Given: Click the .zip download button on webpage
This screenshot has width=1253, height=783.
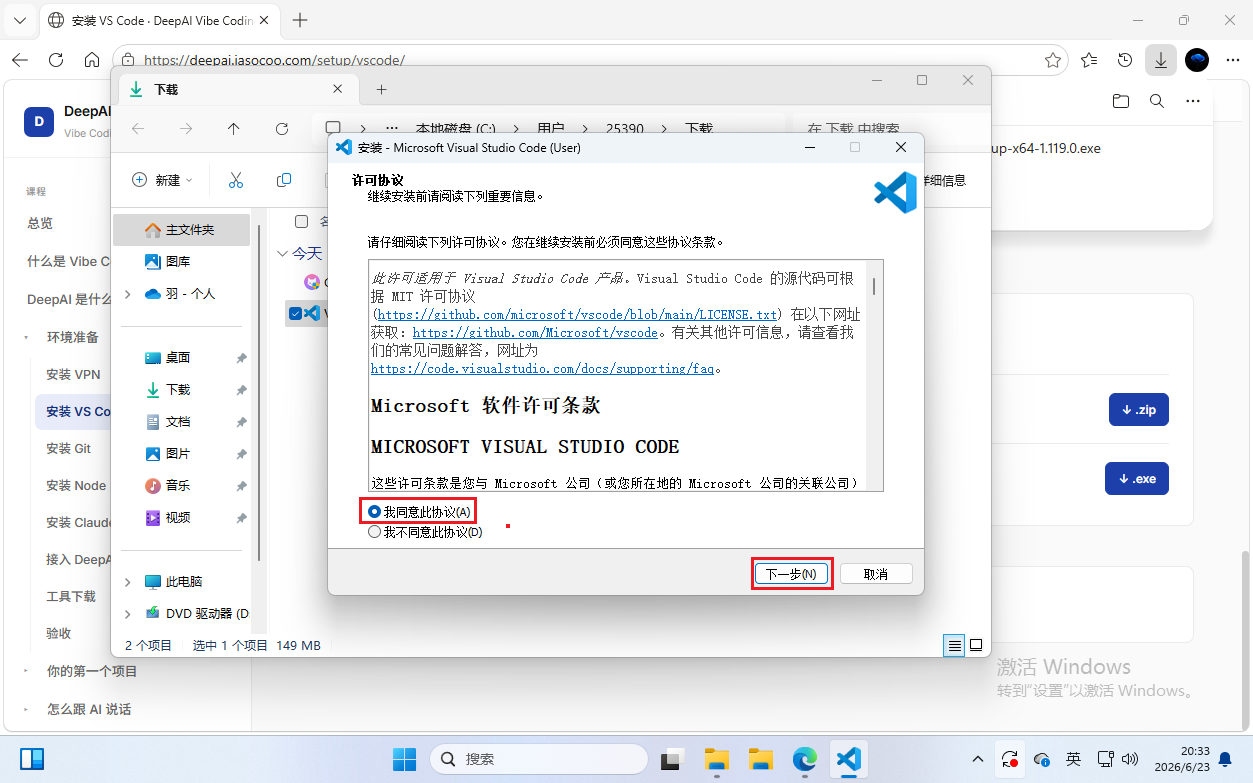Looking at the screenshot, I should click(x=1138, y=410).
